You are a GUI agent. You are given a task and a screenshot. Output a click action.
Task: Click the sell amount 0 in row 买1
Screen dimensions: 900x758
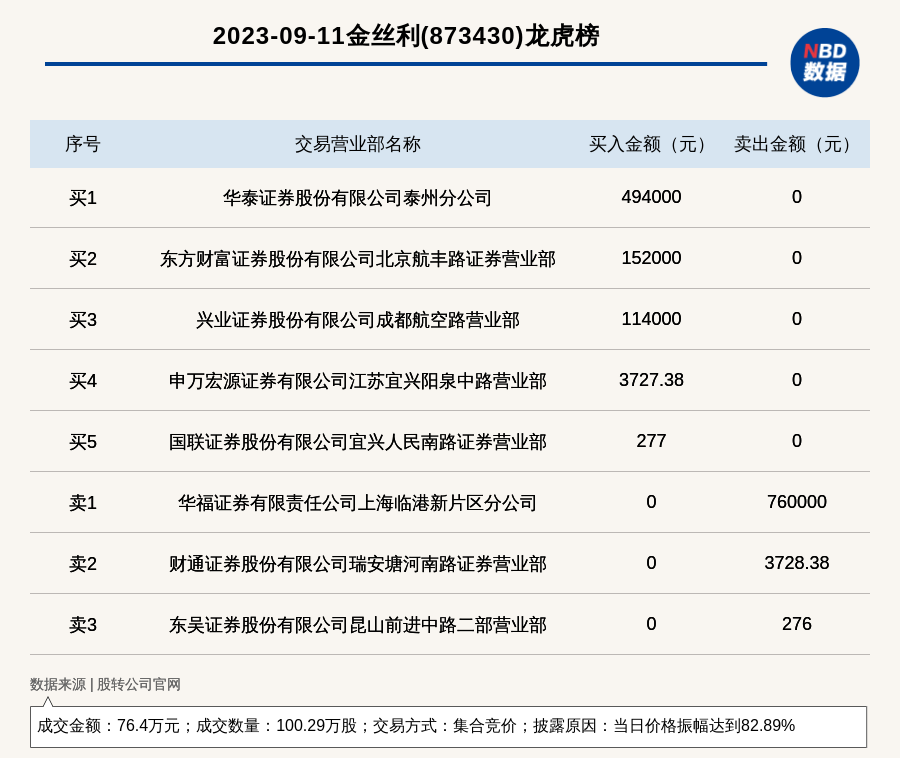point(797,197)
